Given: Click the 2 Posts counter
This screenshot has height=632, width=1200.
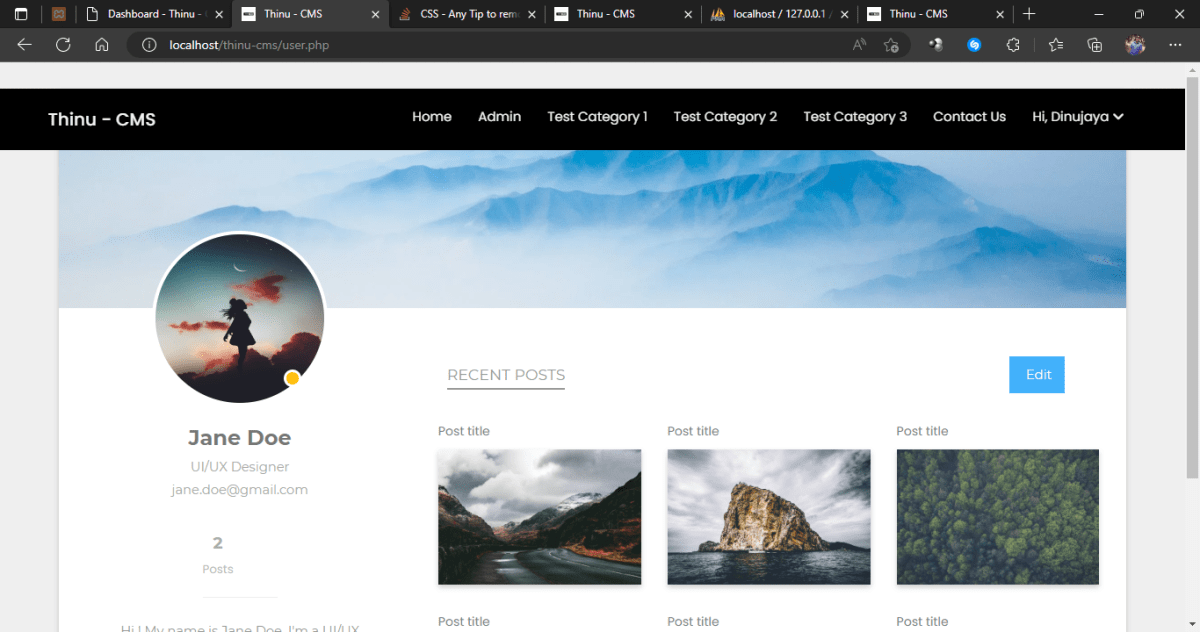Looking at the screenshot, I should click(x=218, y=555).
